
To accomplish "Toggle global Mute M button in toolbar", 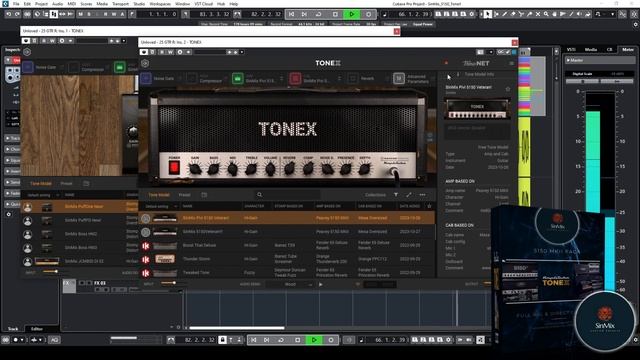I will pyautogui.click(x=80, y=14).
